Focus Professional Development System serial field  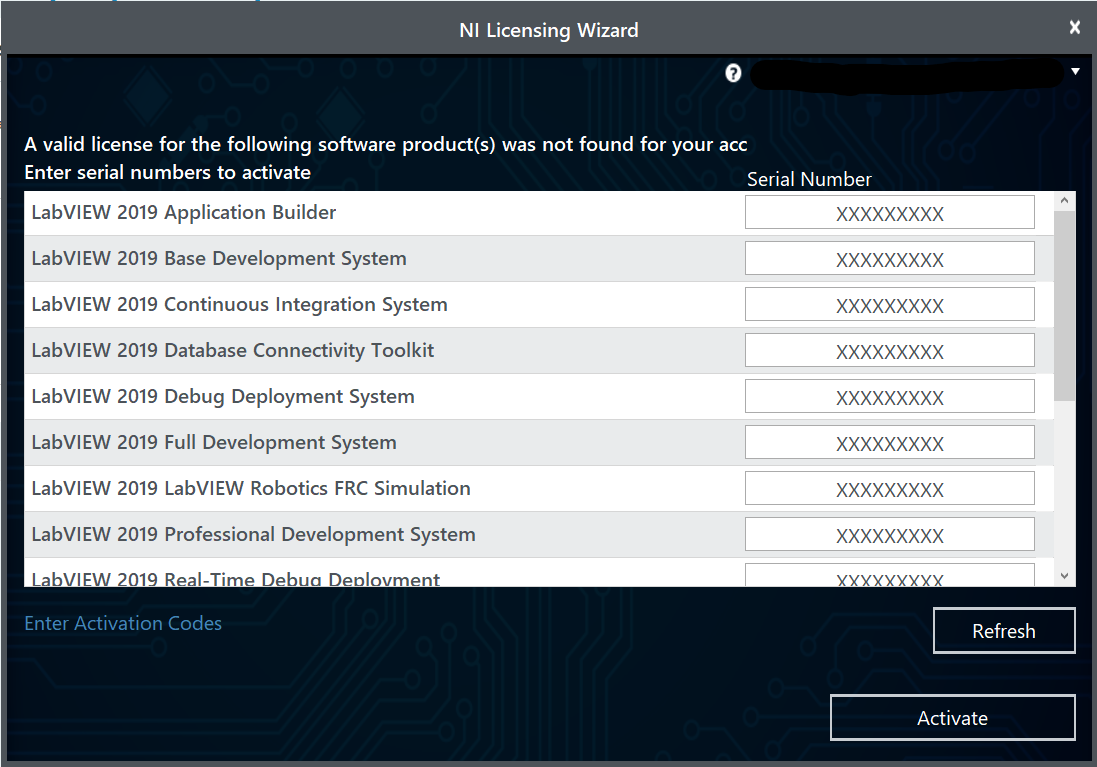[x=889, y=535]
